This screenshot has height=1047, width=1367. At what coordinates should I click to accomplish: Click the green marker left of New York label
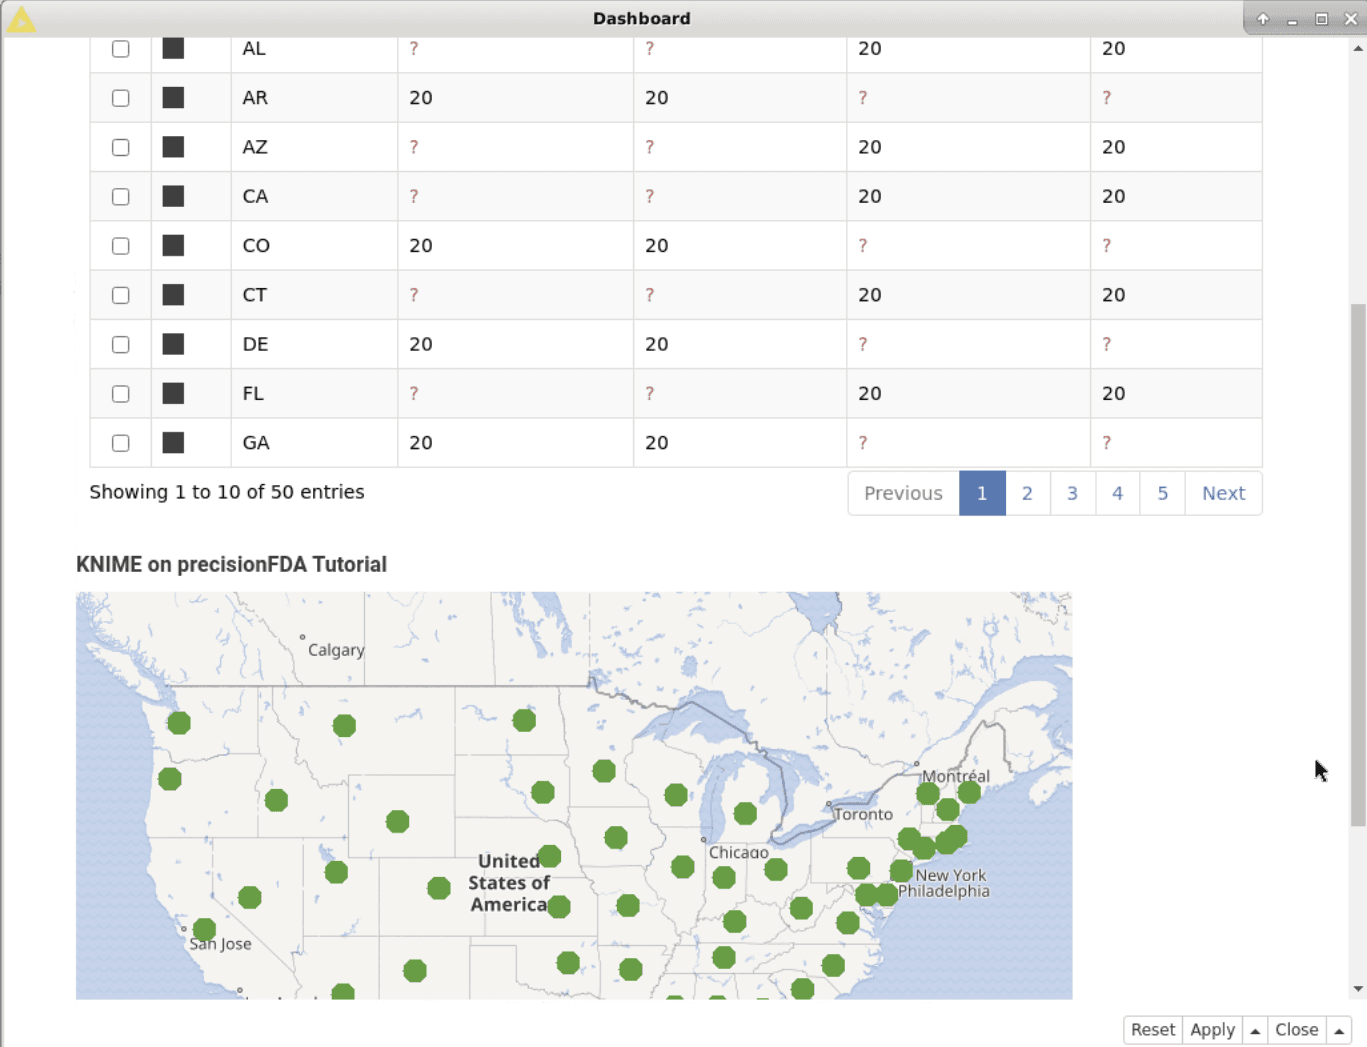click(x=901, y=871)
